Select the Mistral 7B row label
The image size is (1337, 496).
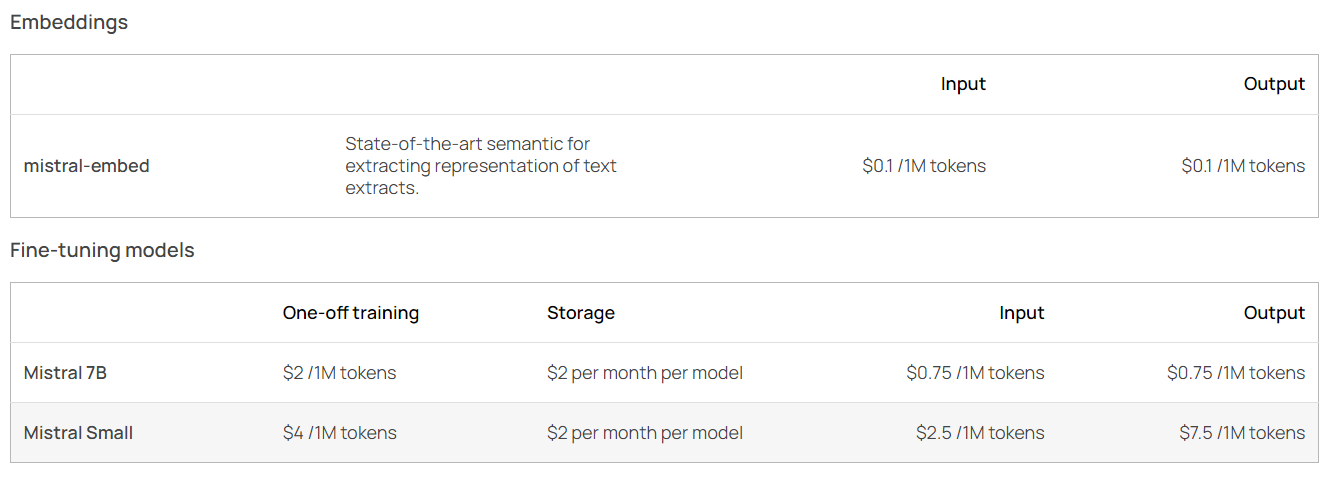(x=65, y=373)
